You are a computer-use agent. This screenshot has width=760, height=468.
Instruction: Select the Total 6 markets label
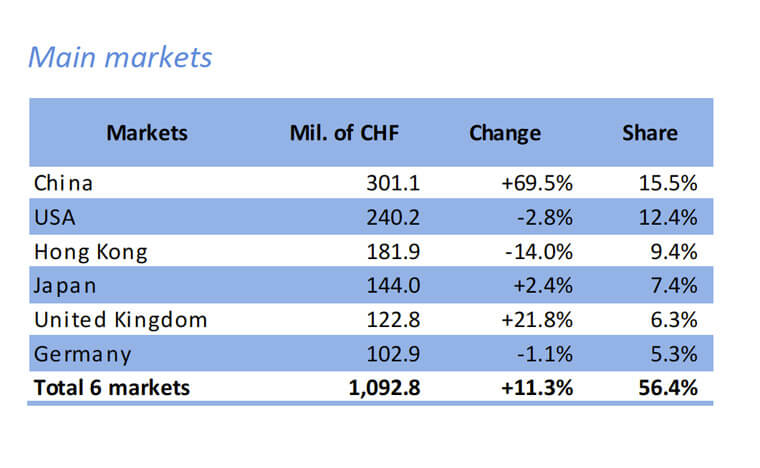111,388
